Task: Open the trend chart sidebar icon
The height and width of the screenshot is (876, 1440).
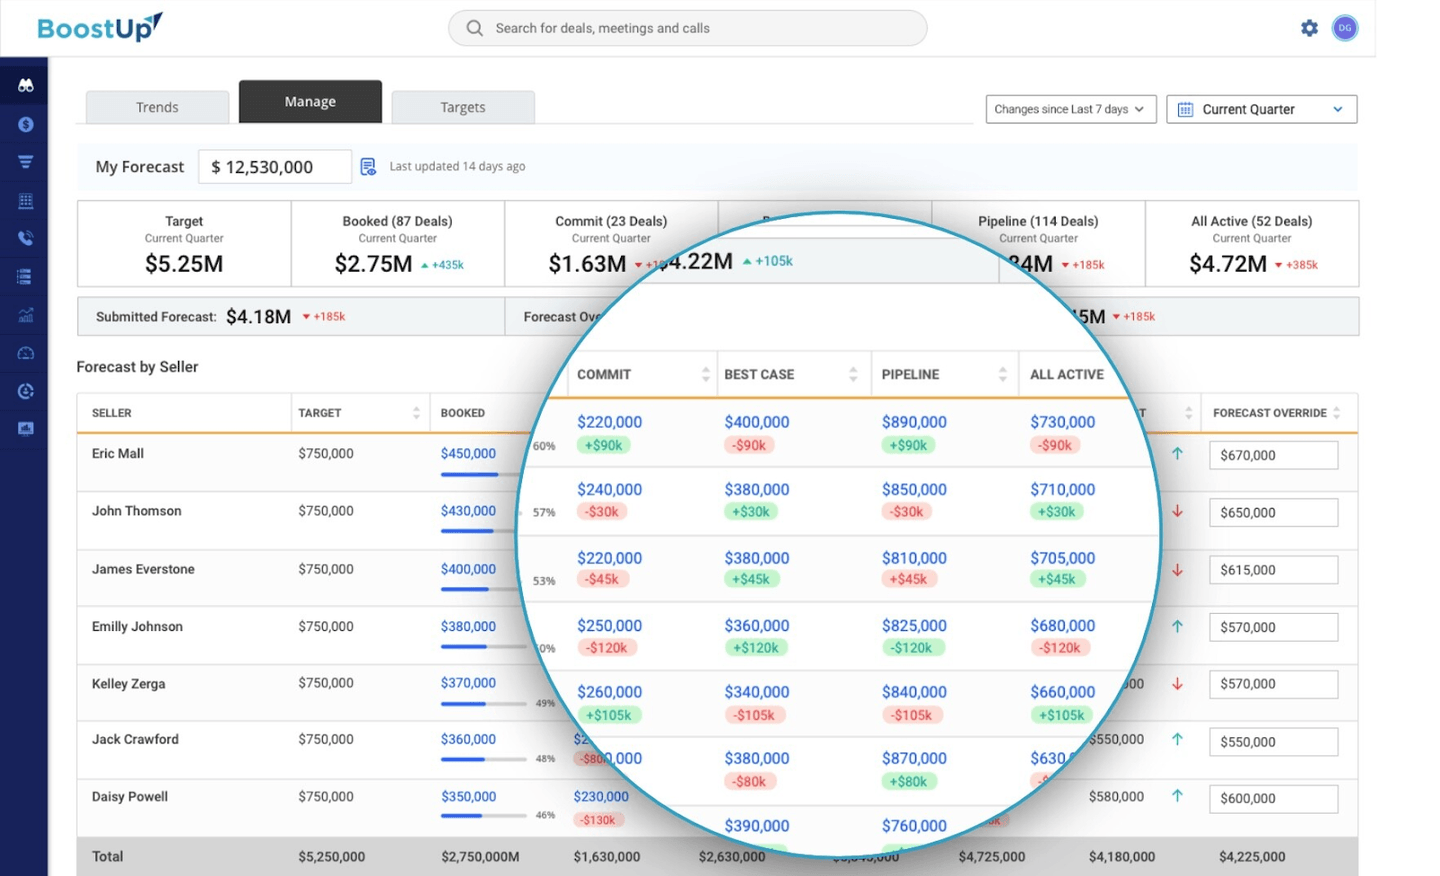Action: tap(25, 315)
